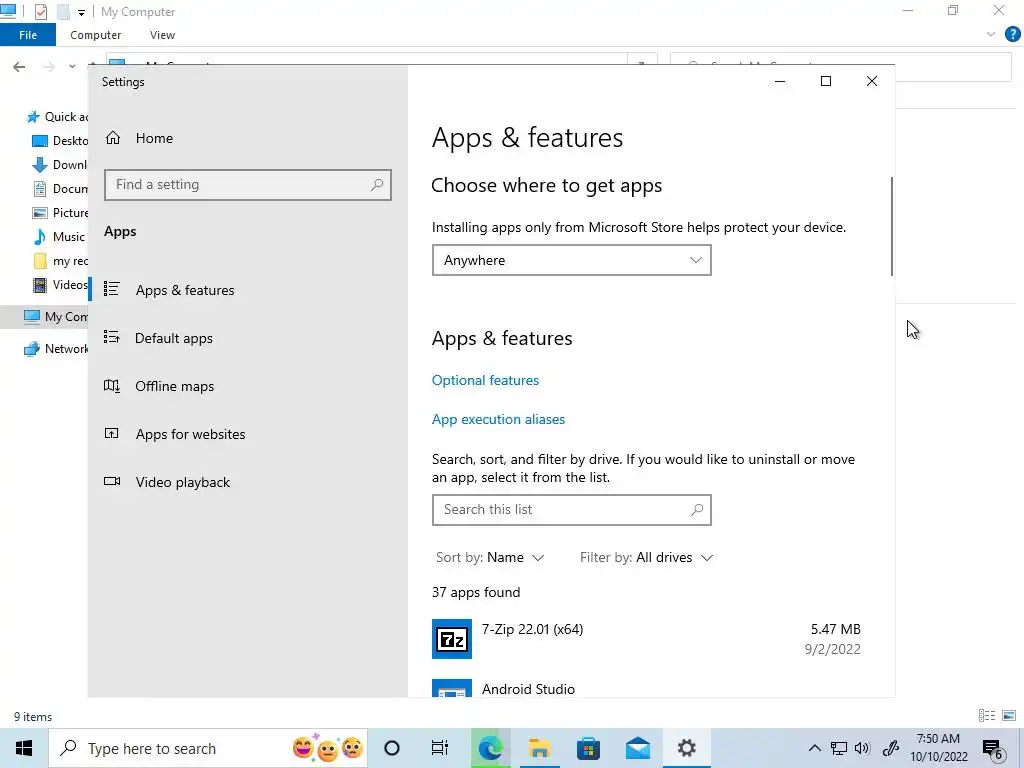Open Video playback settings
This screenshot has height=768, width=1024.
(183, 482)
